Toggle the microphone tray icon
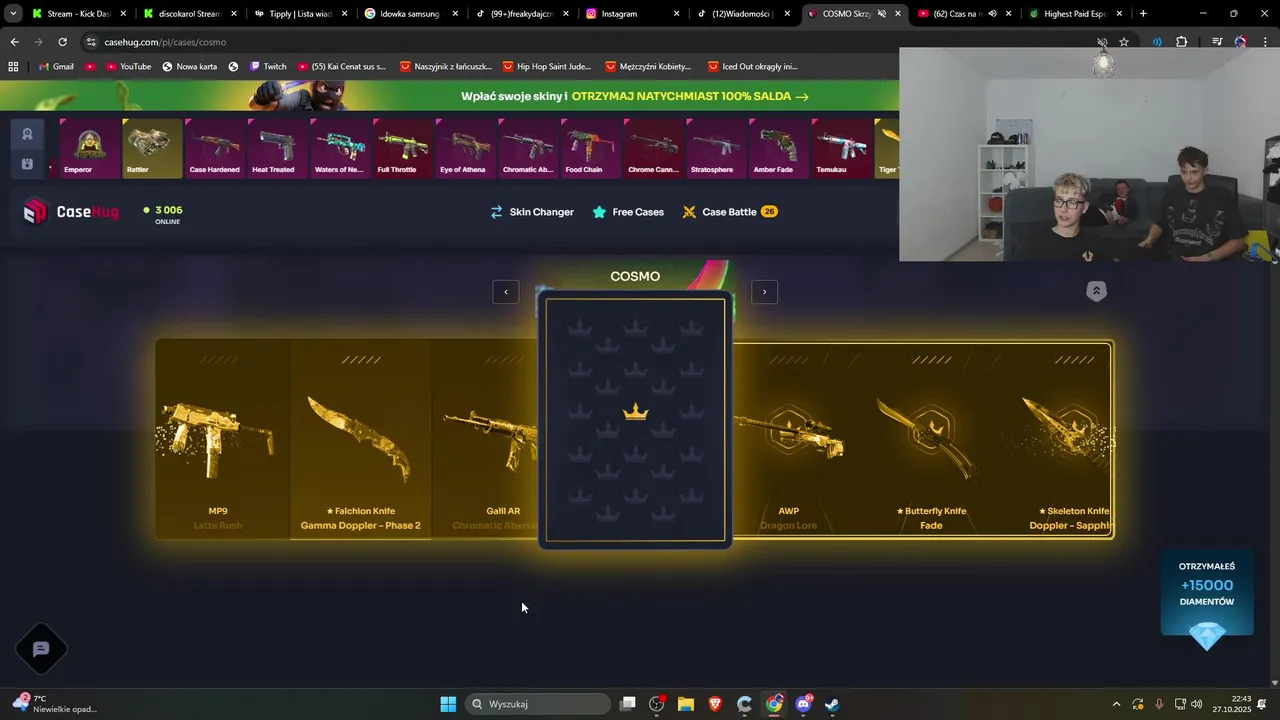 point(1159,704)
